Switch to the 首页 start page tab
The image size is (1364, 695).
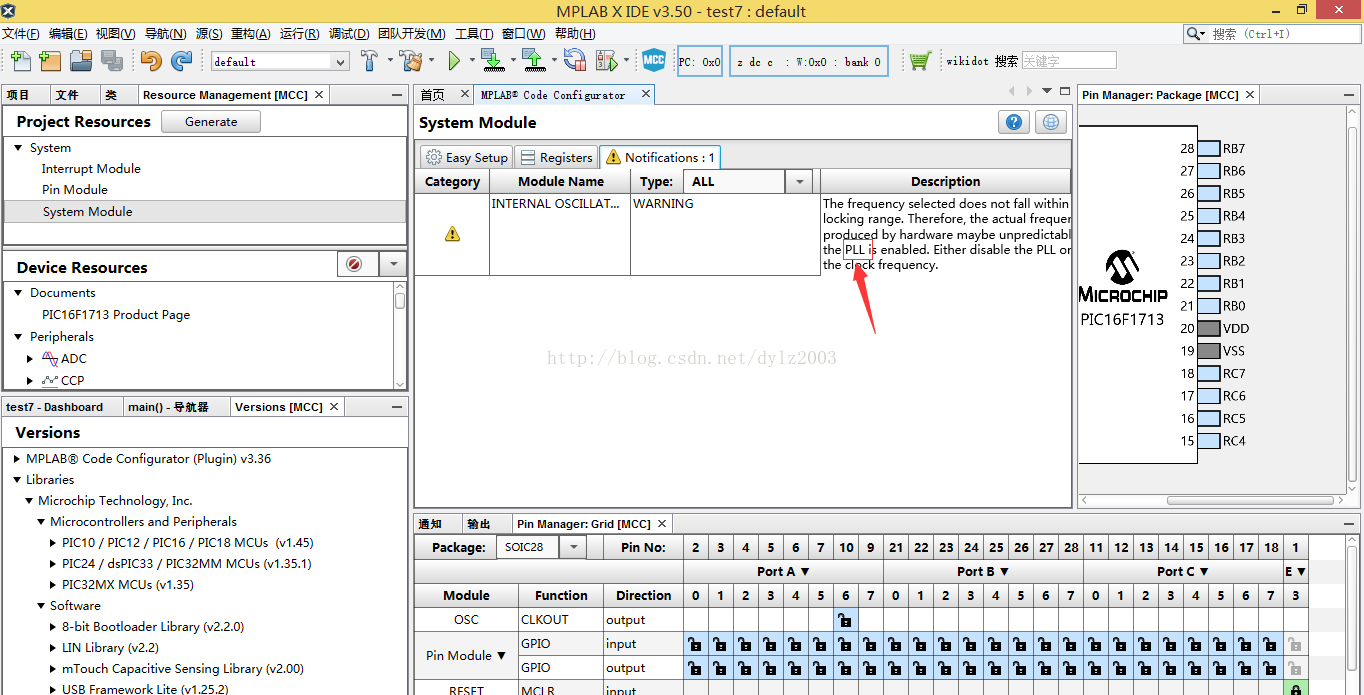point(432,95)
